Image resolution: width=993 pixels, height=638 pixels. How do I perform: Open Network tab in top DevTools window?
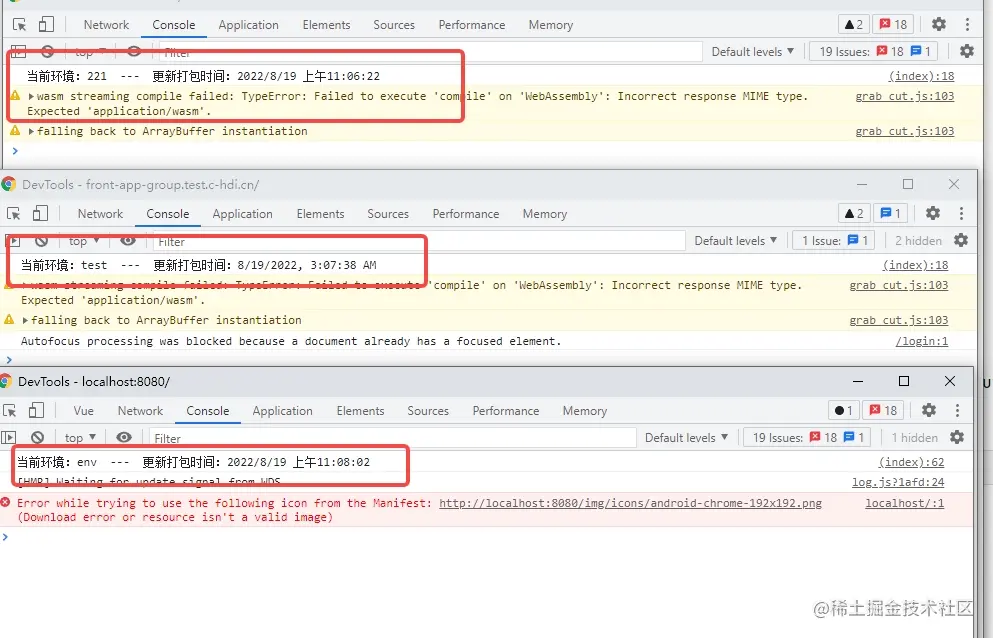pos(106,25)
